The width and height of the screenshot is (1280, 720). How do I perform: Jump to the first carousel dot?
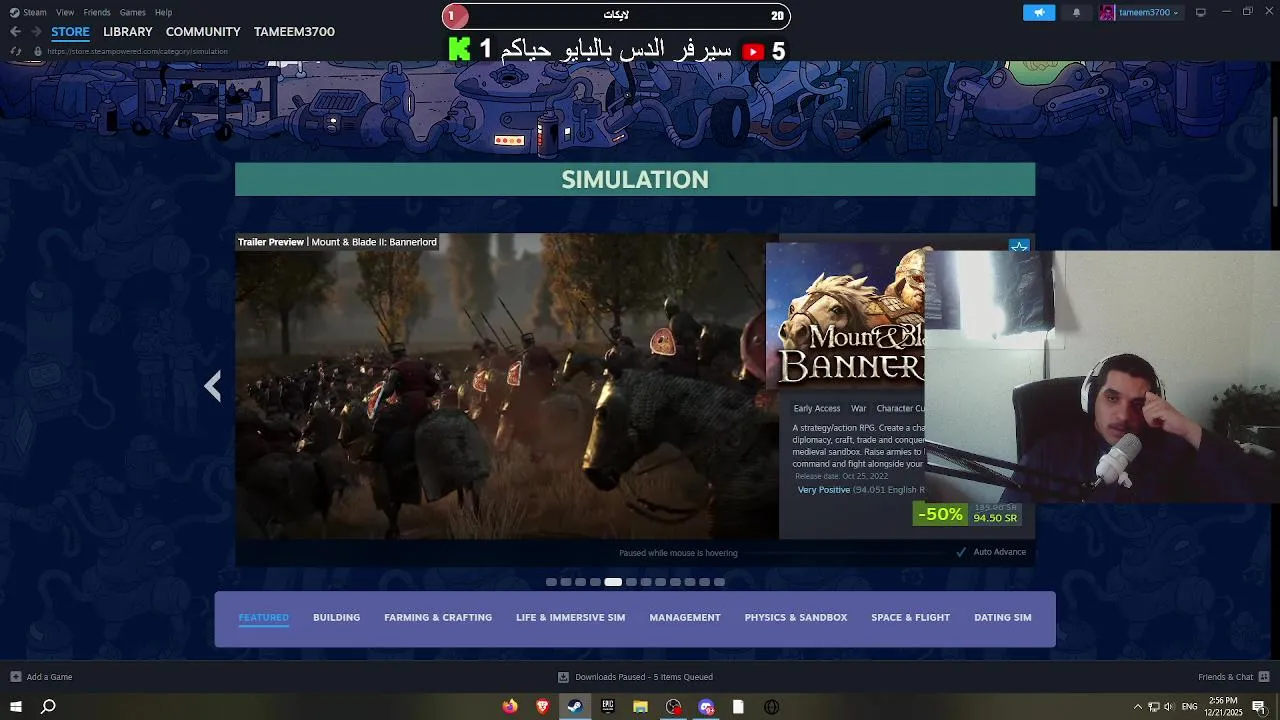tap(551, 582)
